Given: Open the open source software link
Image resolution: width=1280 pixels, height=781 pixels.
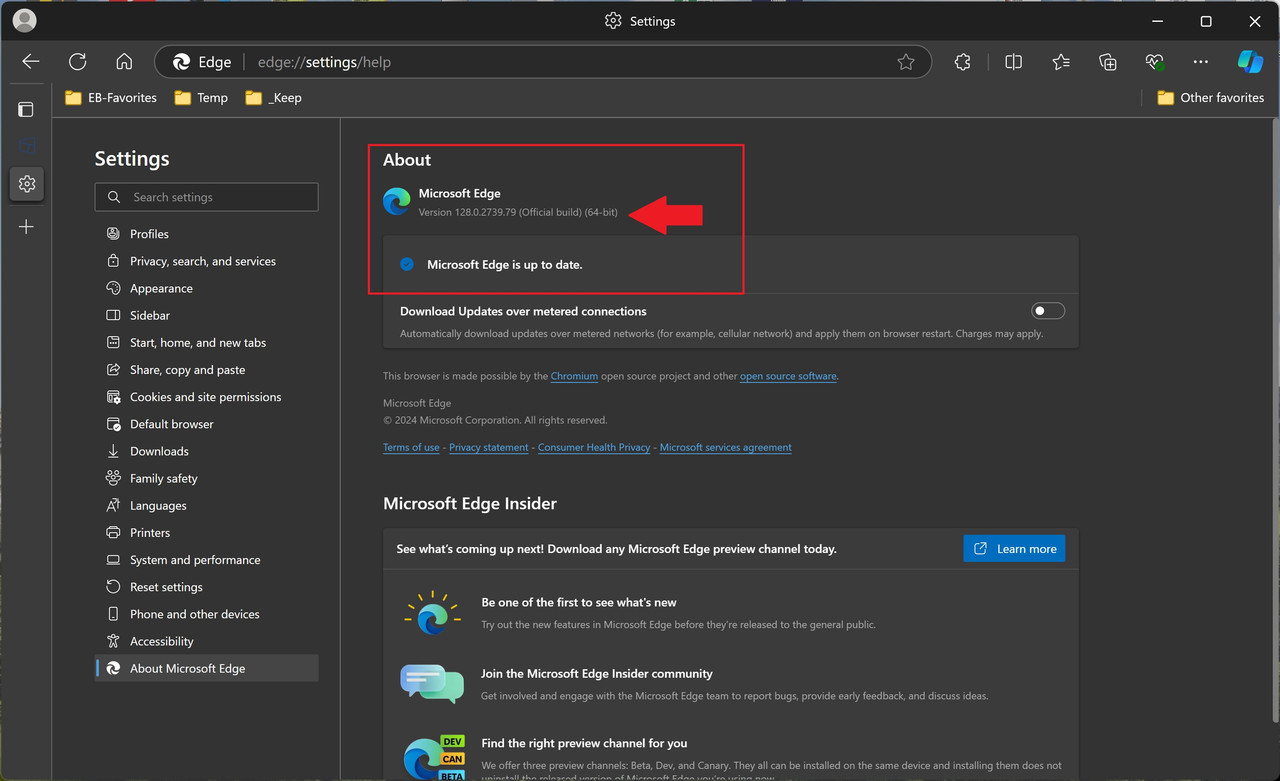Looking at the screenshot, I should [788, 376].
